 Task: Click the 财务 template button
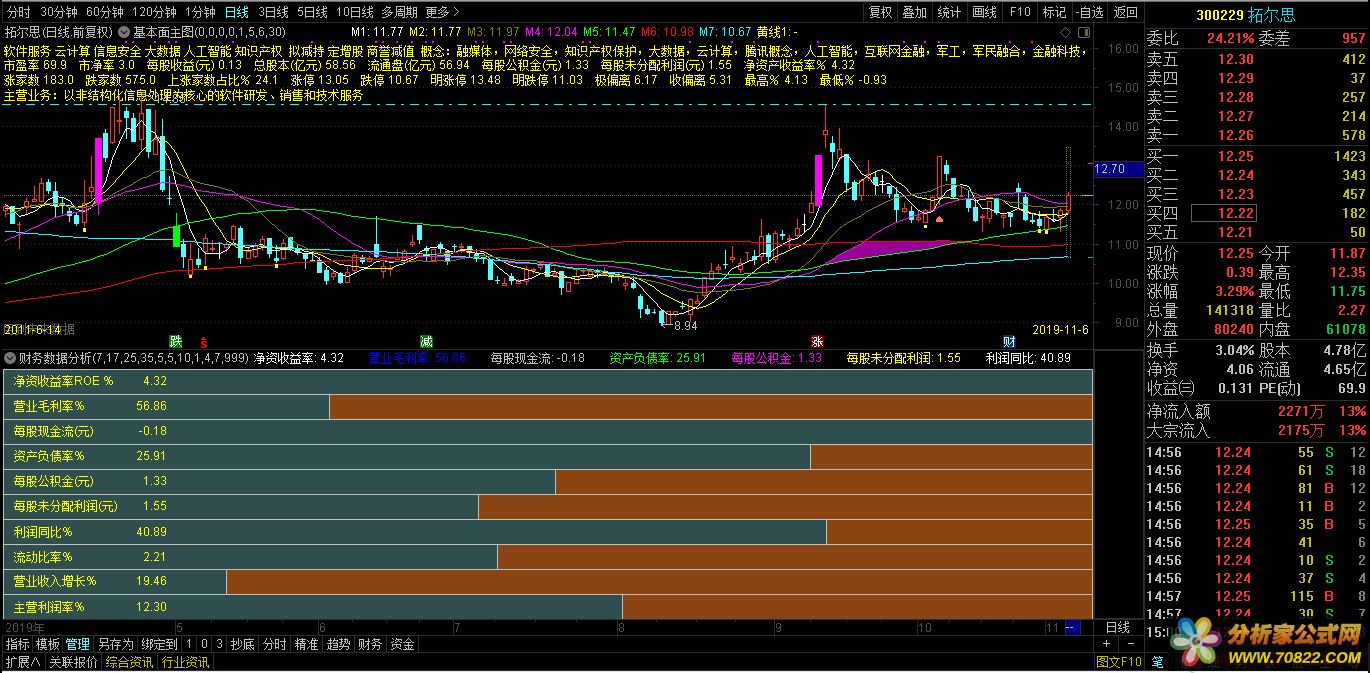coord(370,644)
